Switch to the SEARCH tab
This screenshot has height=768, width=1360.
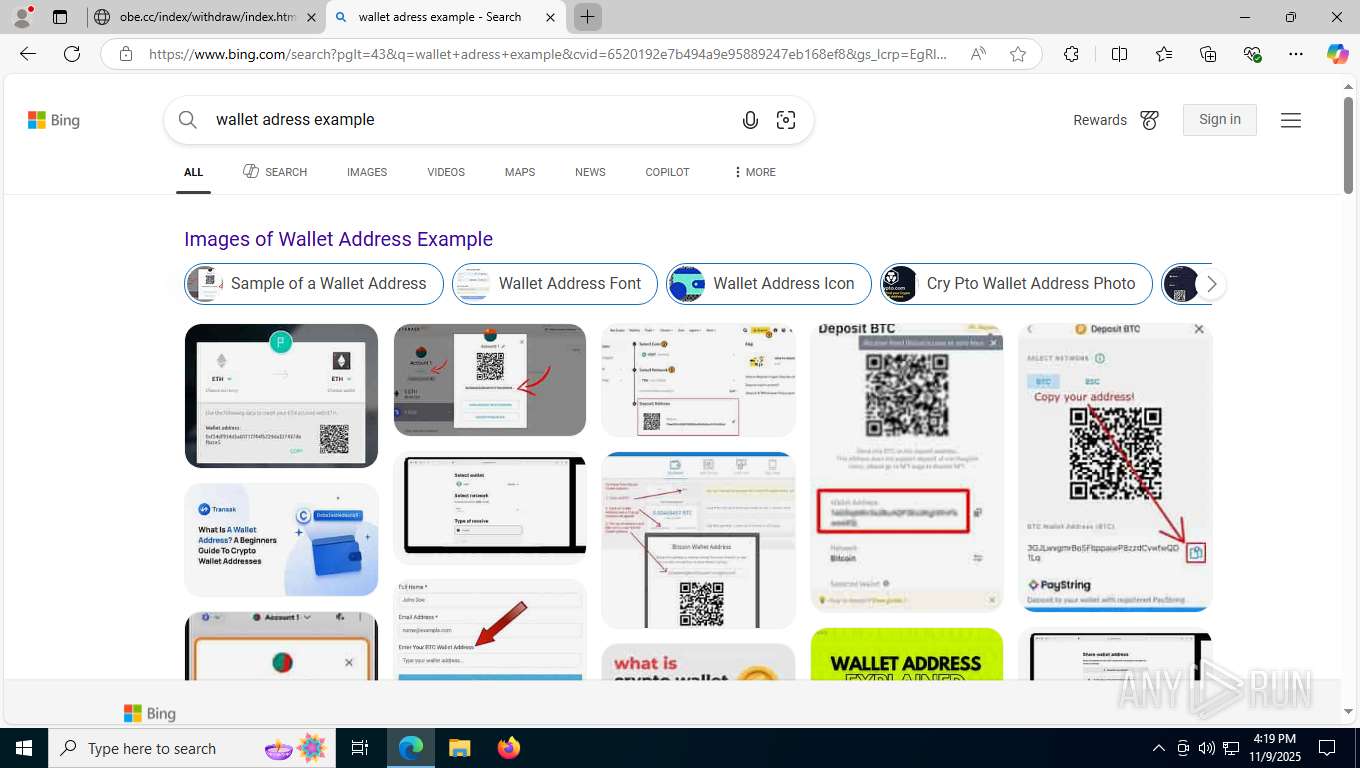(x=275, y=172)
